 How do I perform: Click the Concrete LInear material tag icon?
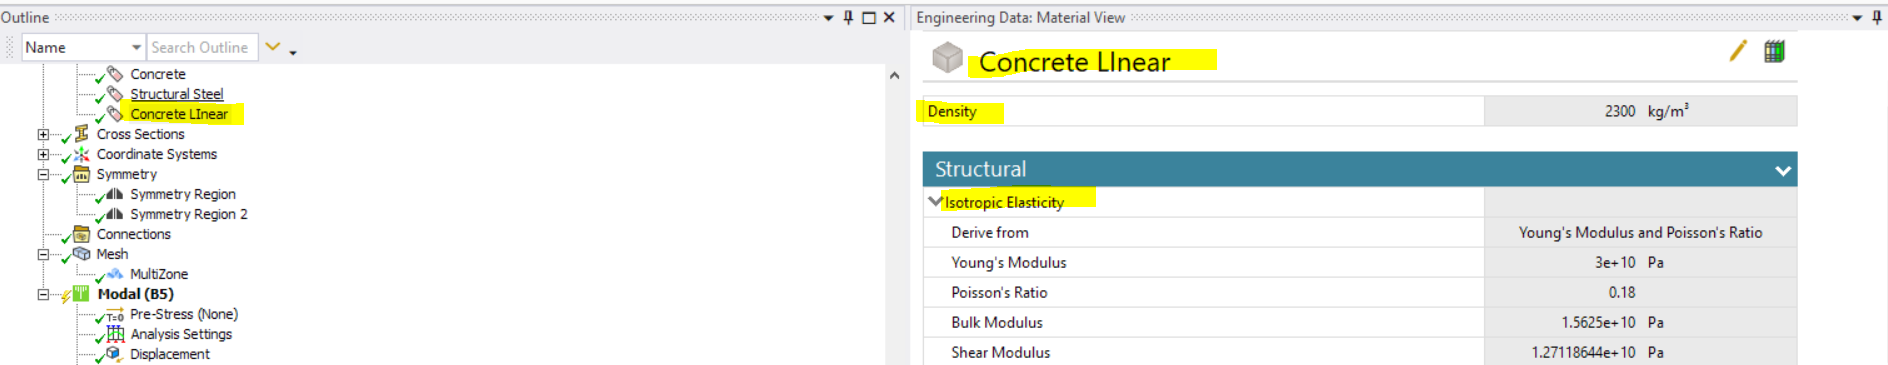(x=115, y=113)
